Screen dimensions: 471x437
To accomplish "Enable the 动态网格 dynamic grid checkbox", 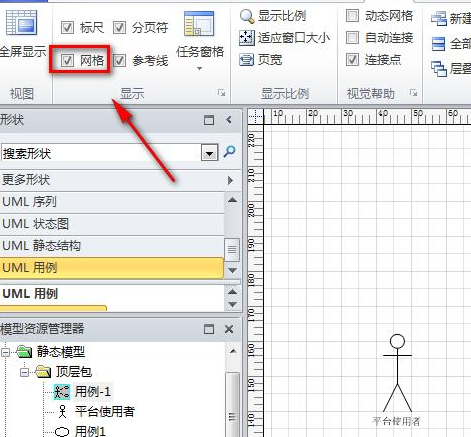I will pos(352,16).
